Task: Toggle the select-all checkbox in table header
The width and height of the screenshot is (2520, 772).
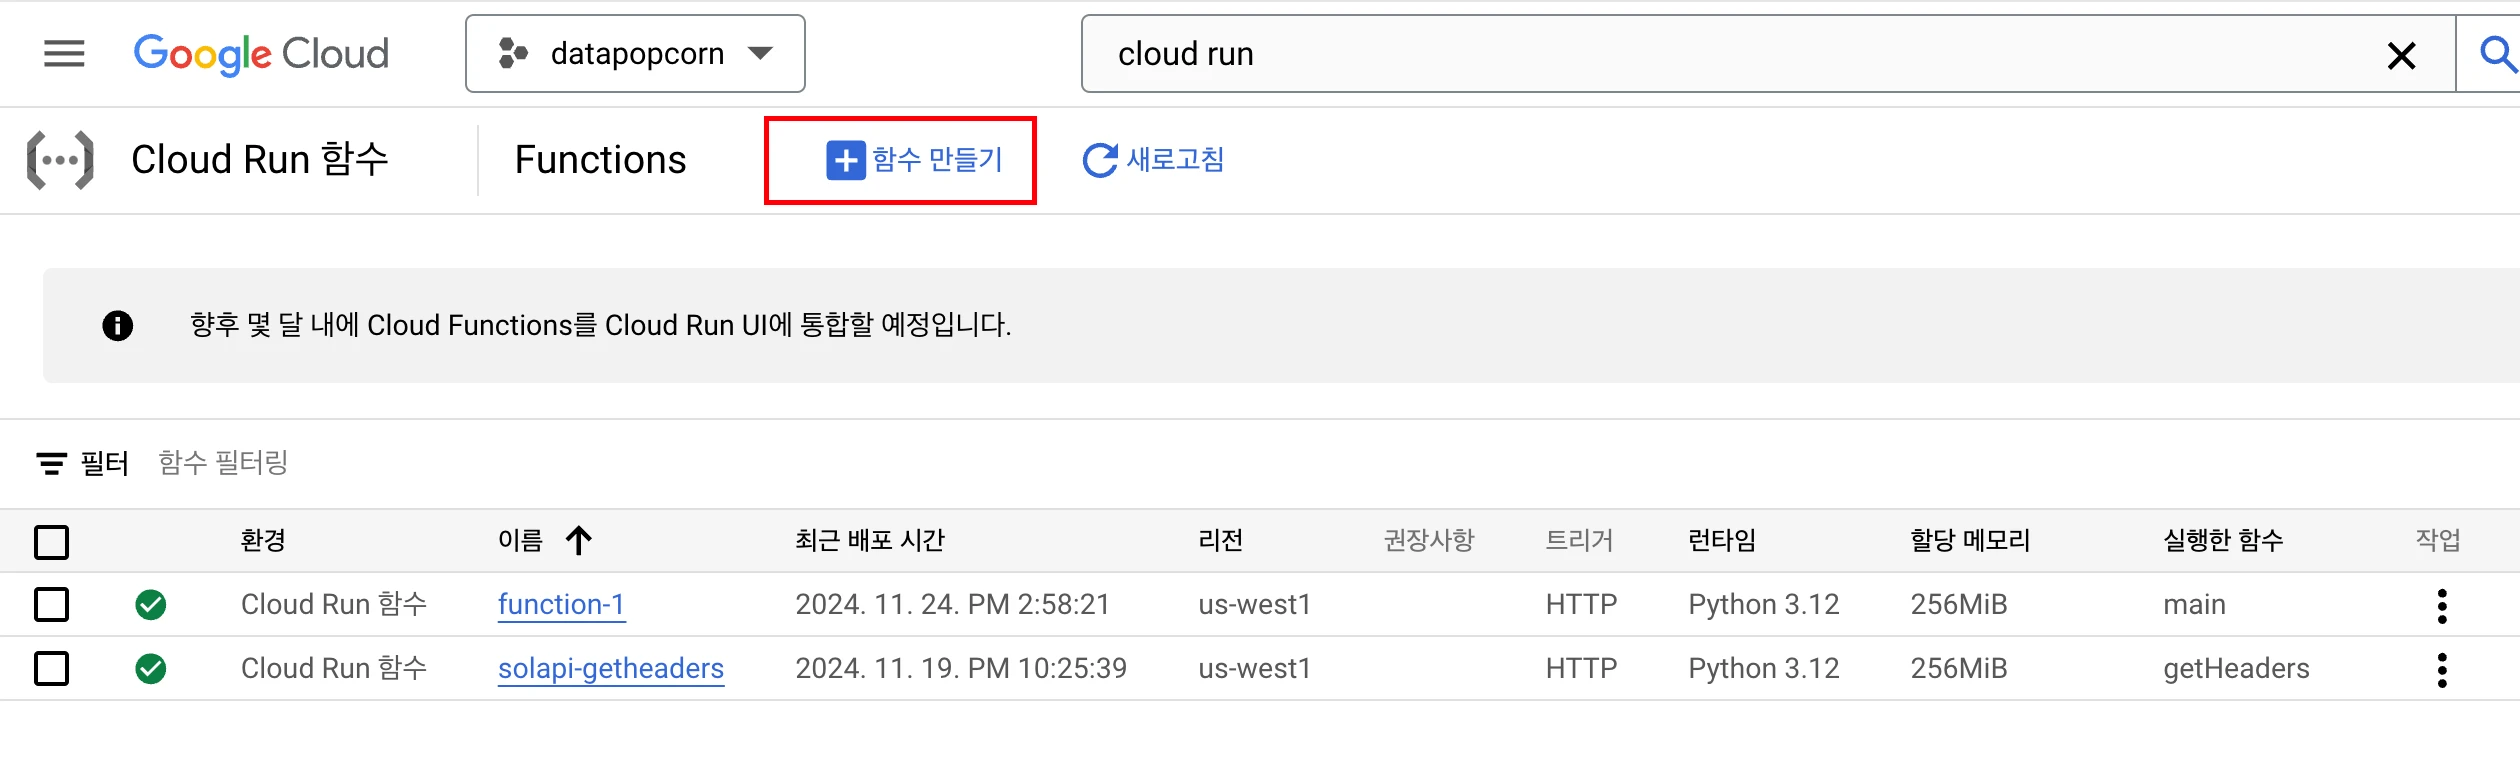Action: (52, 542)
